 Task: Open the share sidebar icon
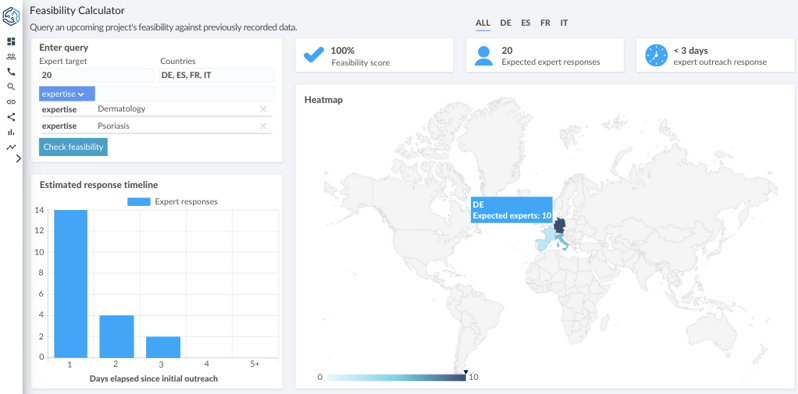click(11, 117)
